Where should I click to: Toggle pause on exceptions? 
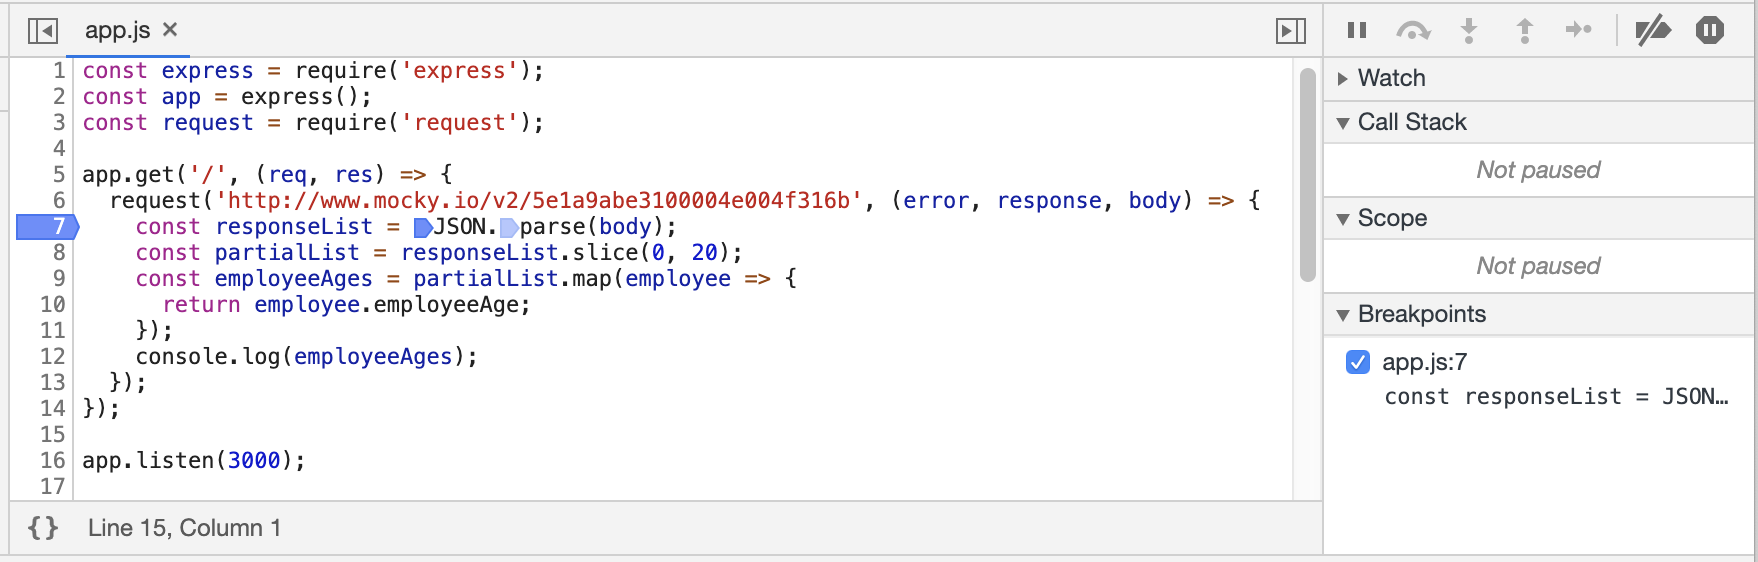pos(1710,30)
